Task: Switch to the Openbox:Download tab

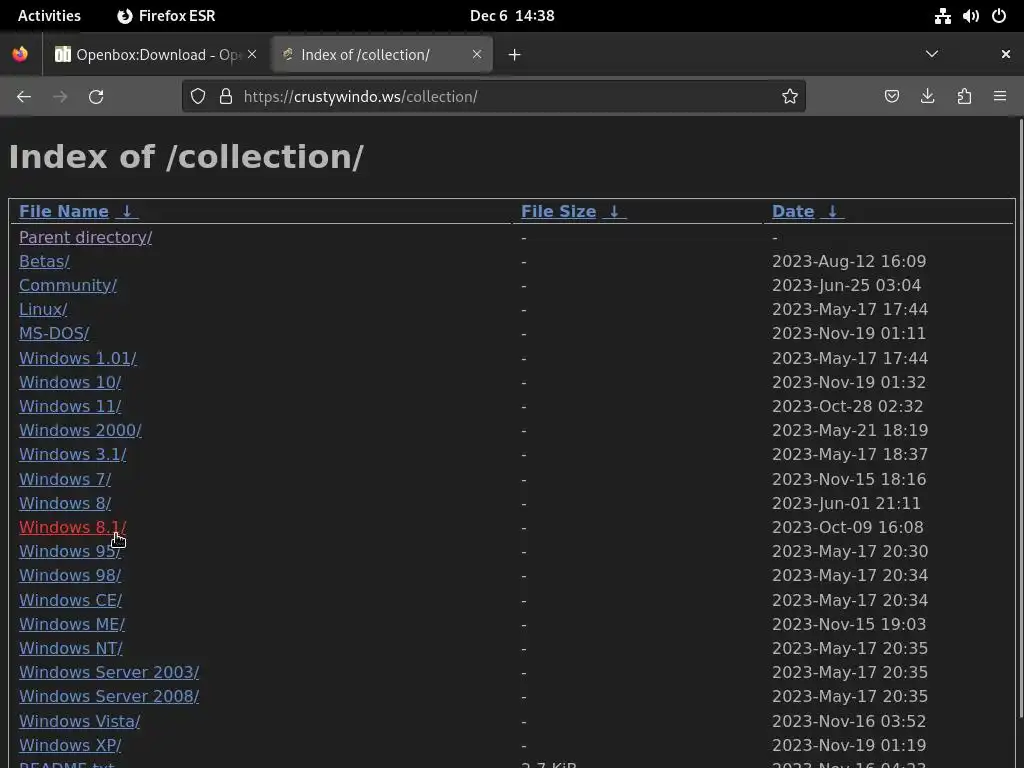Action: [x=155, y=55]
